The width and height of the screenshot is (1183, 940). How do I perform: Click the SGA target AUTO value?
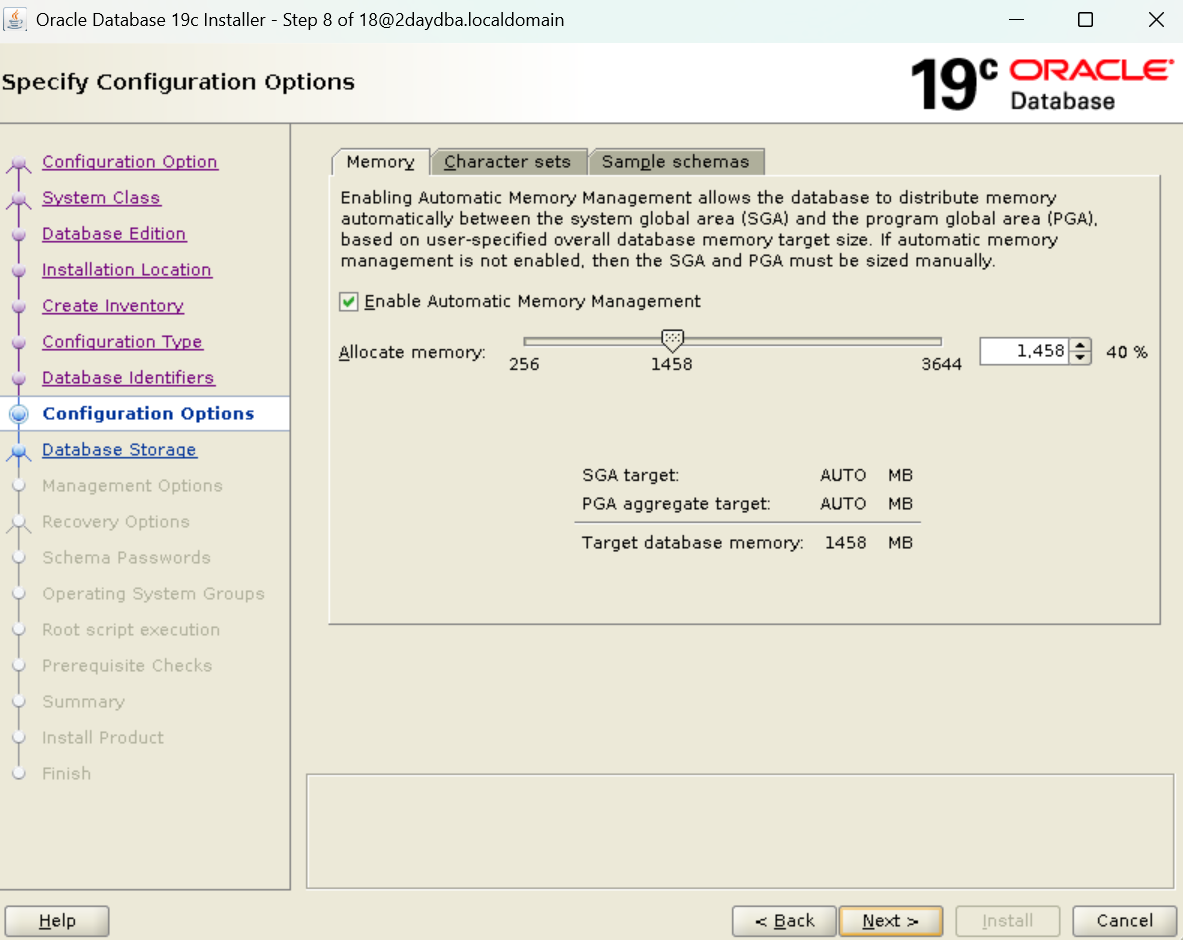[x=843, y=475]
